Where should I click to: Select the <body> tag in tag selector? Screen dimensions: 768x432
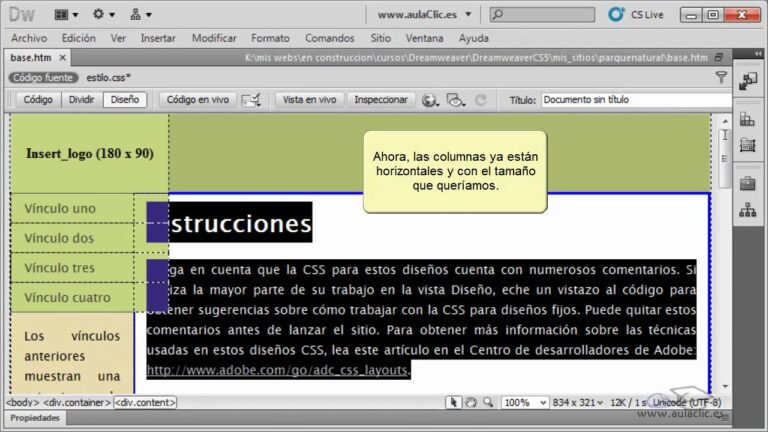[23, 403]
